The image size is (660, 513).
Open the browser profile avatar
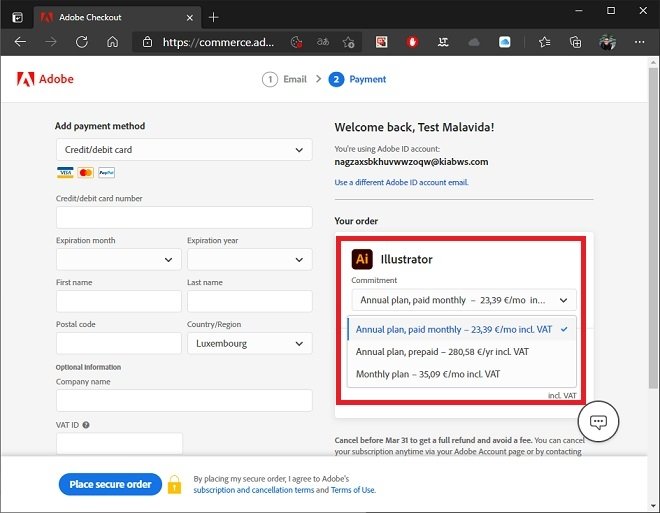607,42
